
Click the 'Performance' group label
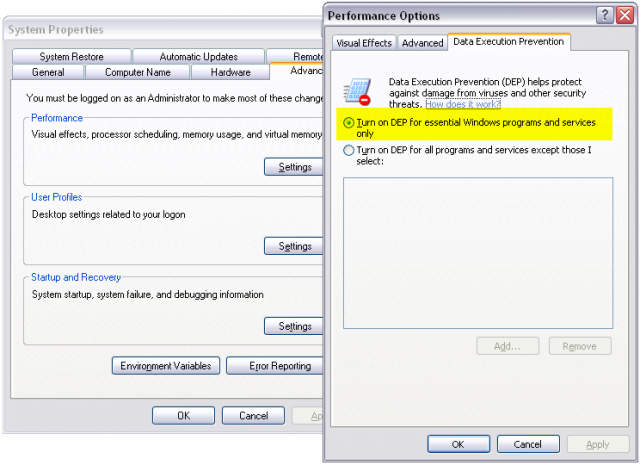pyautogui.click(x=57, y=118)
